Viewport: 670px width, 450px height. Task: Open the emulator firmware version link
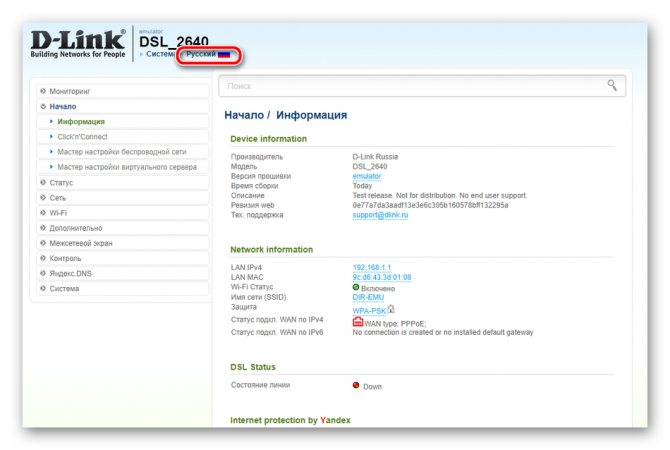coord(367,176)
